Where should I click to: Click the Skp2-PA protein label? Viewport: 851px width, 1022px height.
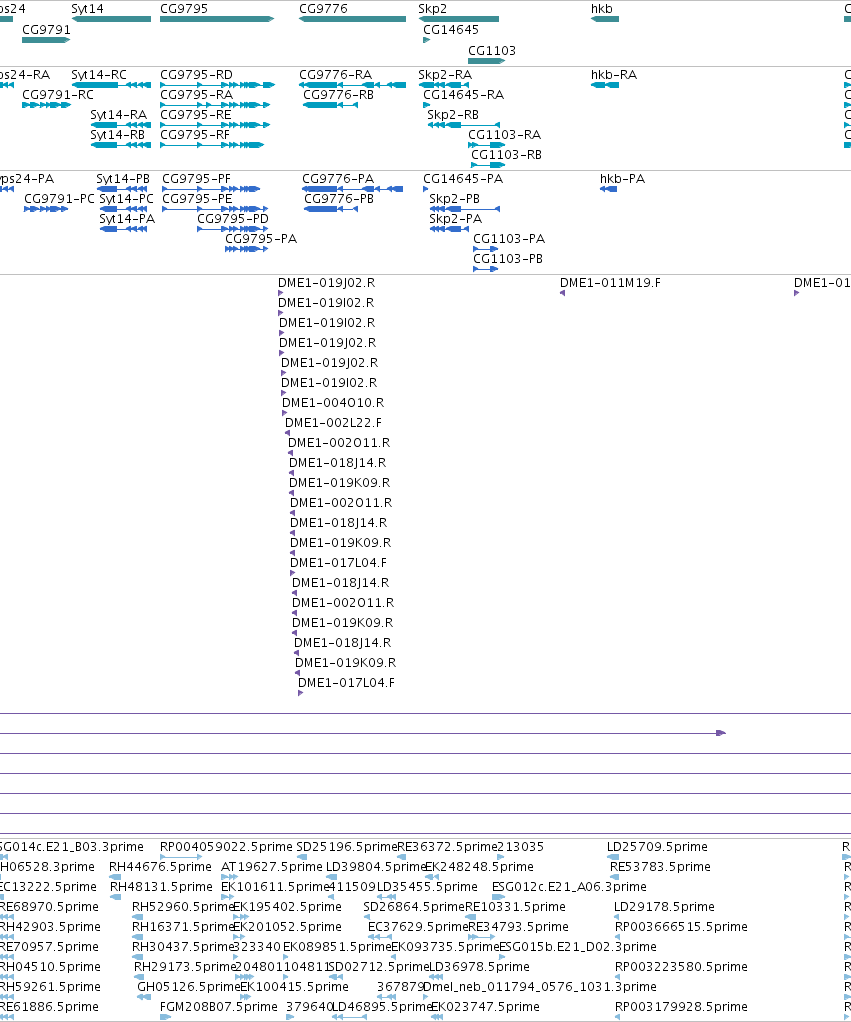click(455, 218)
